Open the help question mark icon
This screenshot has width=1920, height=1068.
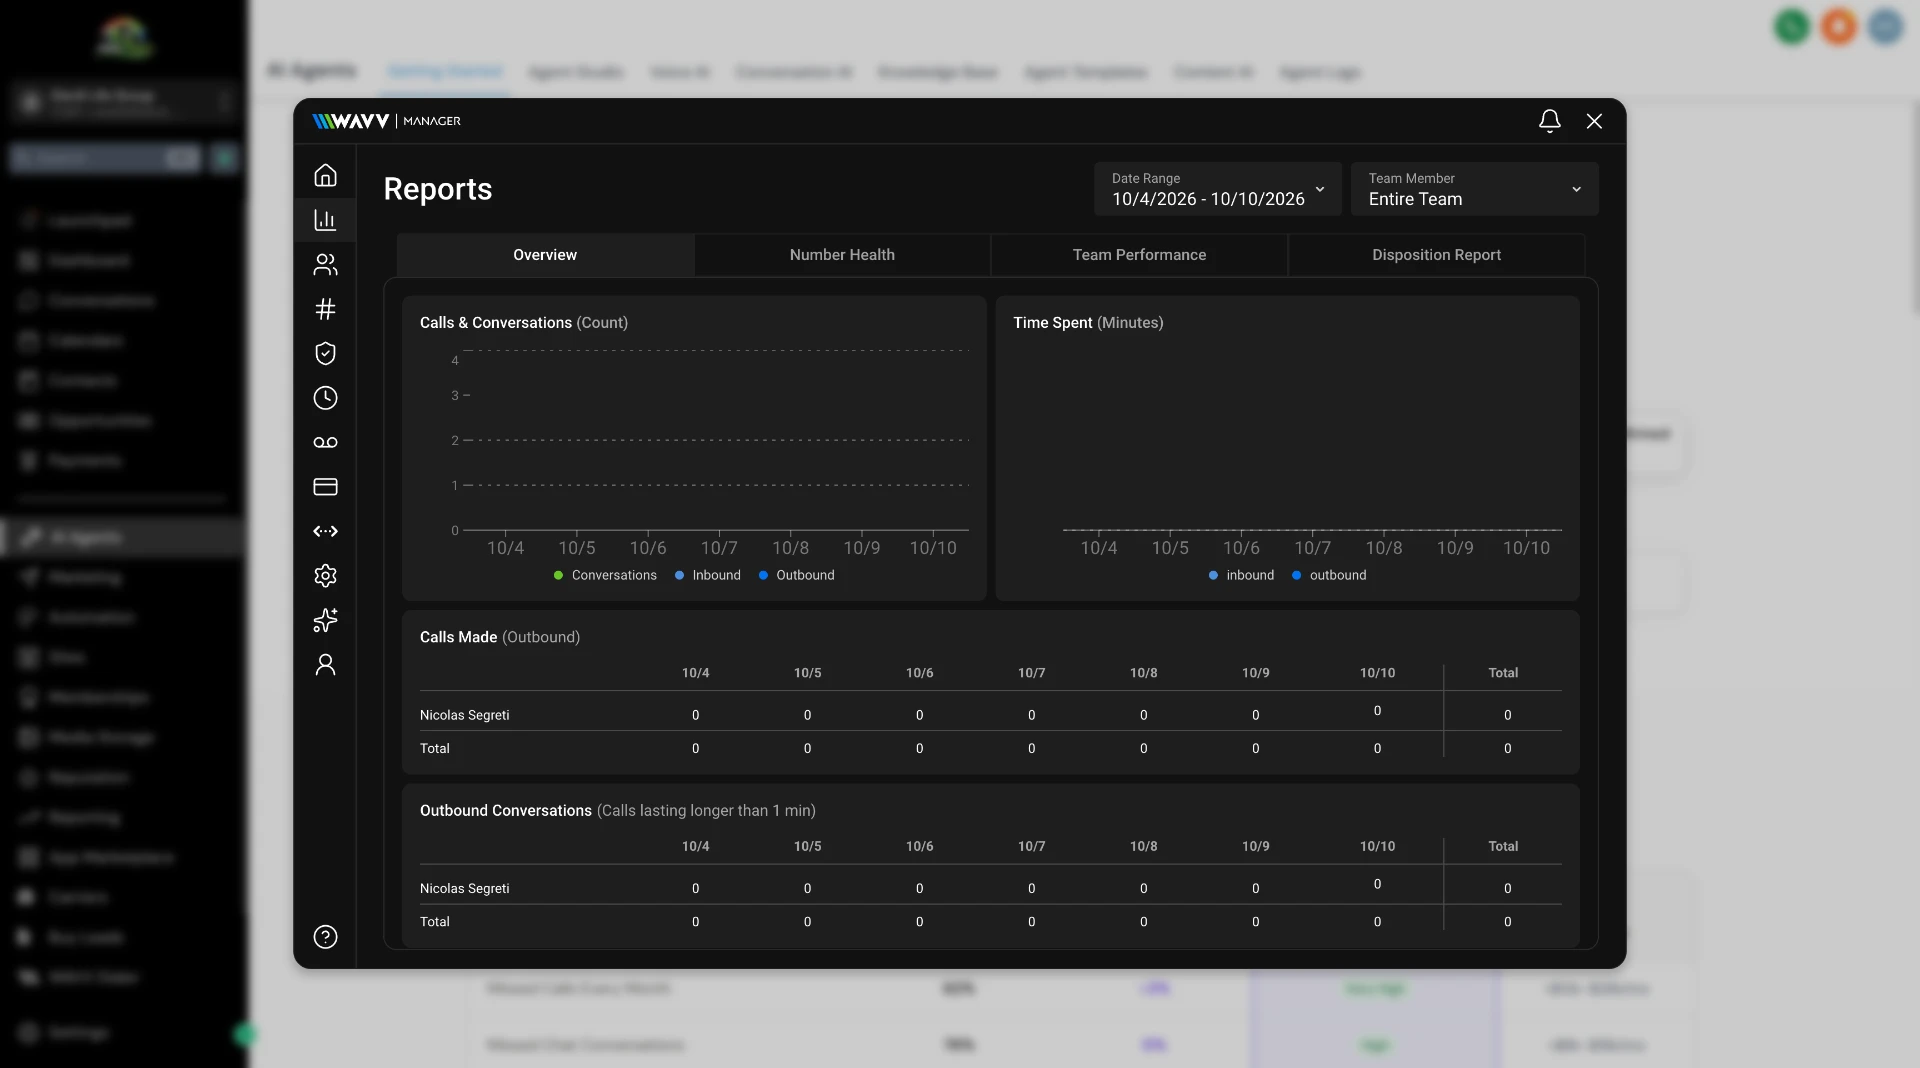click(x=325, y=937)
